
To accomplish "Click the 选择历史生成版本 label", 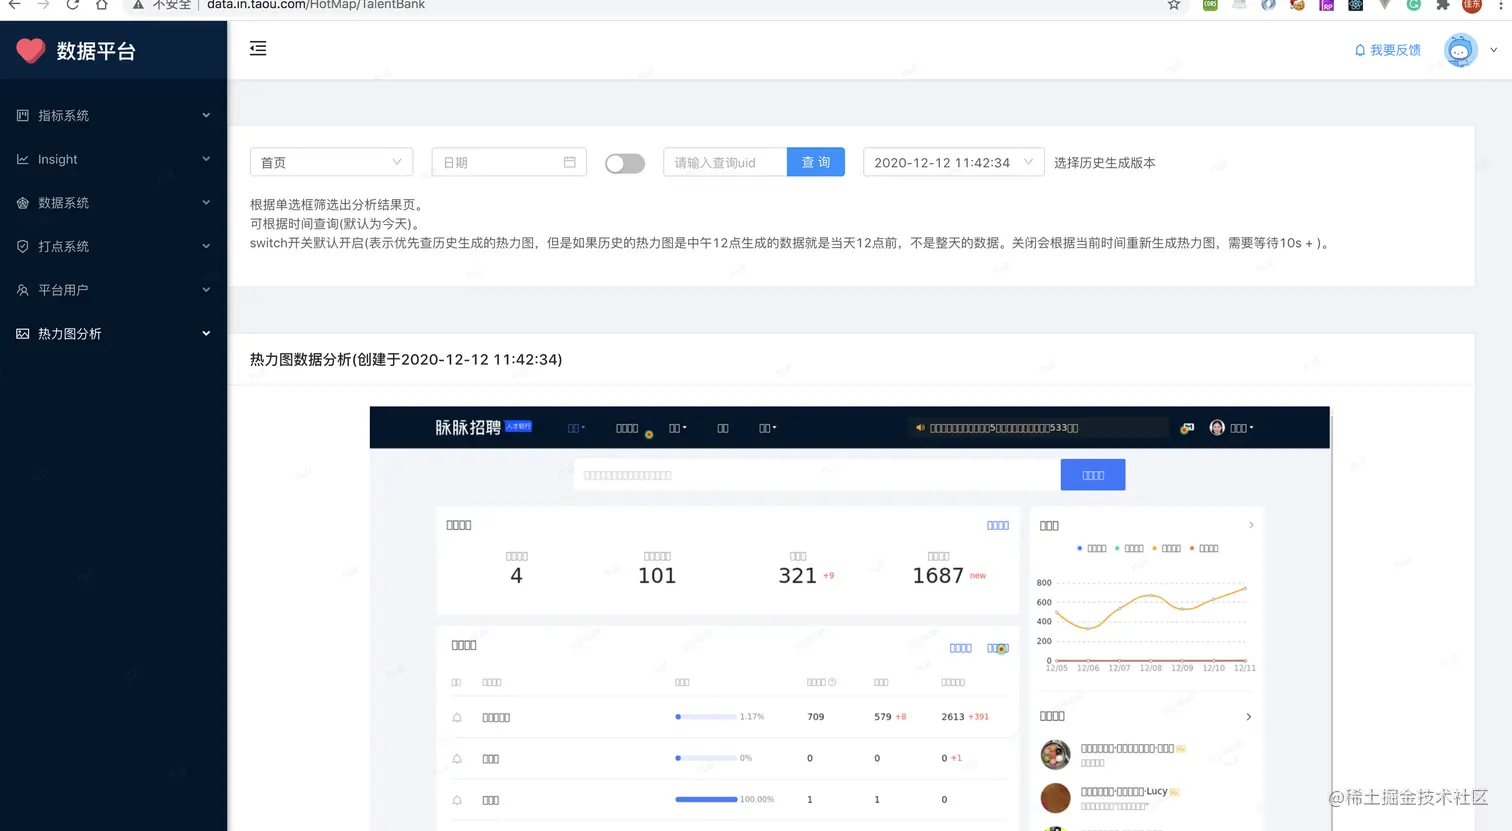I will pyautogui.click(x=1105, y=162).
